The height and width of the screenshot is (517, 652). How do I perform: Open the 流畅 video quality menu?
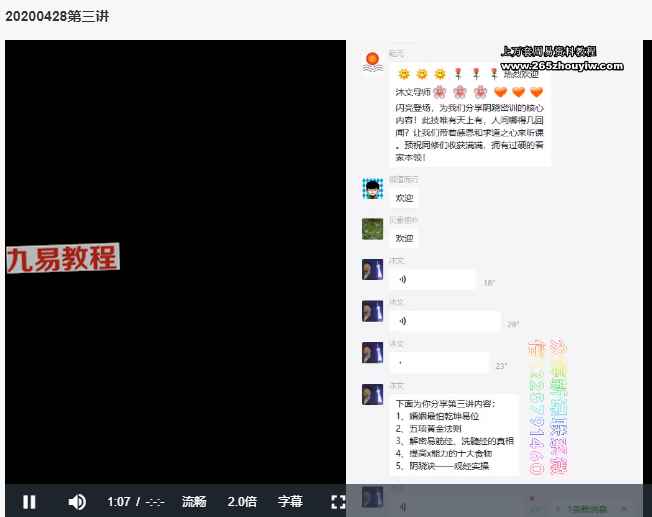click(194, 501)
